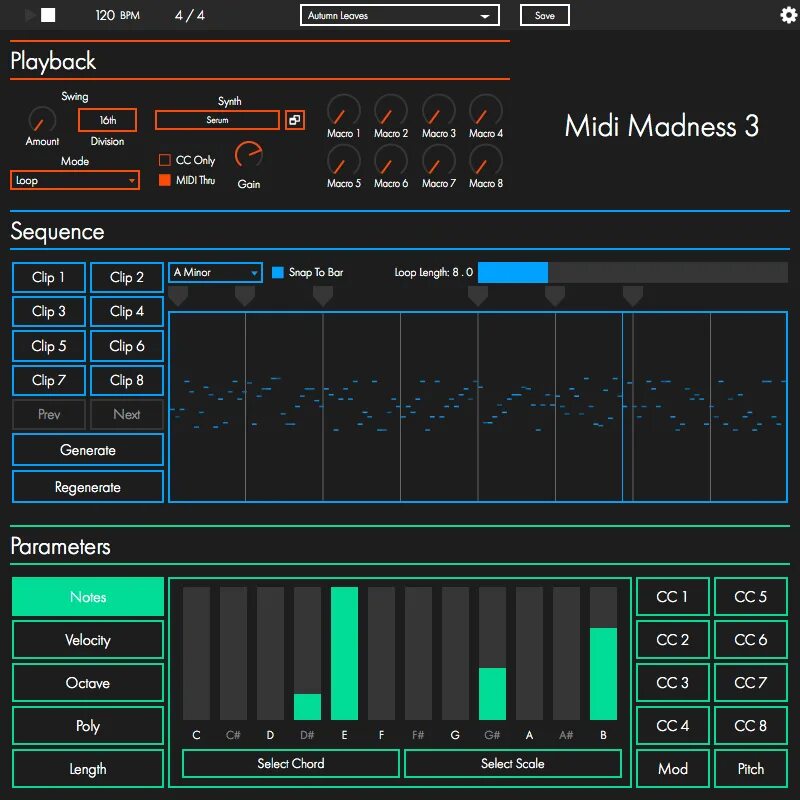Screen dimensions: 800x800
Task: Click the Gain knob
Action: pos(249,156)
